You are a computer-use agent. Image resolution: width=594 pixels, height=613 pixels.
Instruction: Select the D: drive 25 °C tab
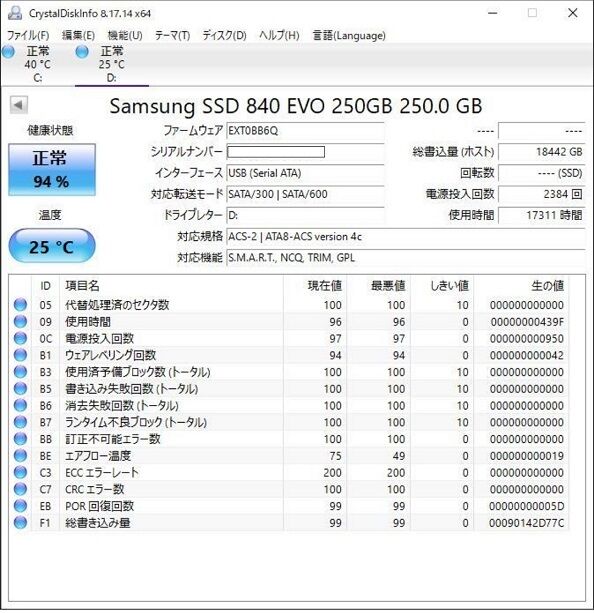[x=111, y=65]
